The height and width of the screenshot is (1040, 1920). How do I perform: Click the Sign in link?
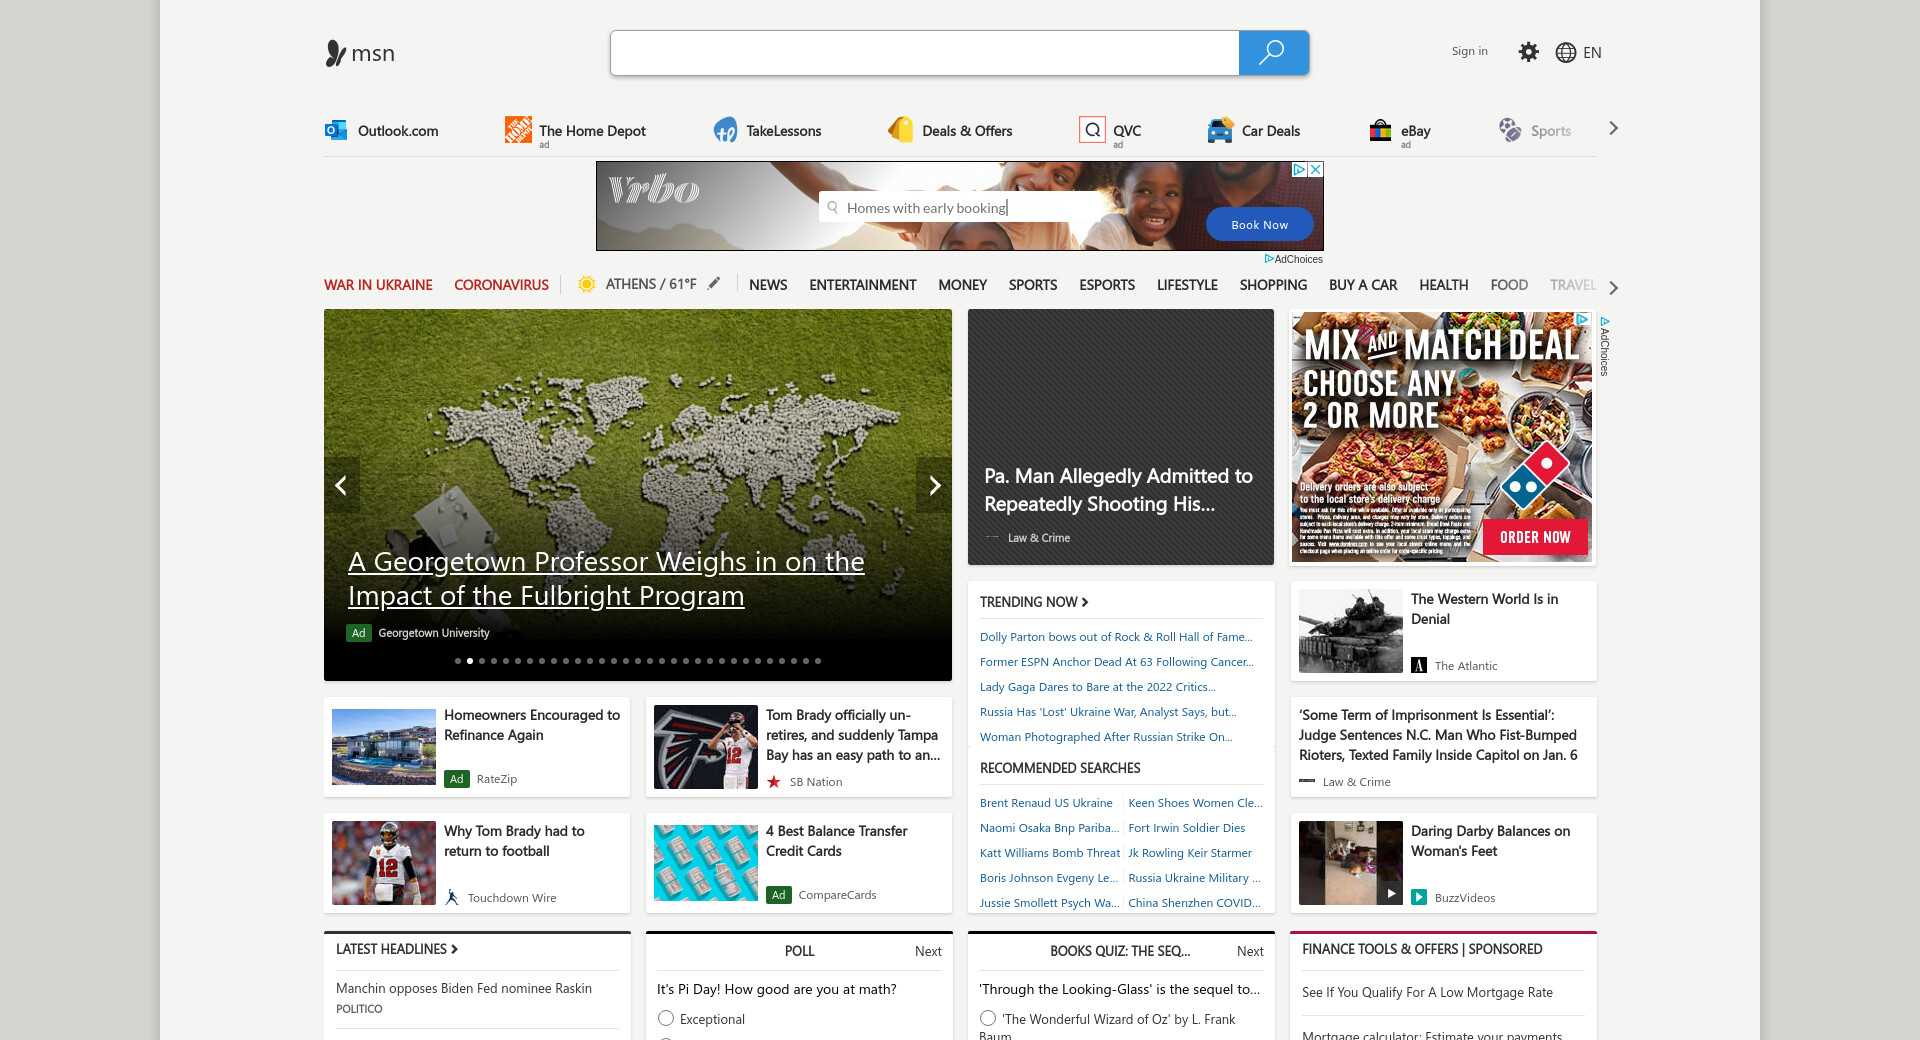(x=1469, y=51)
